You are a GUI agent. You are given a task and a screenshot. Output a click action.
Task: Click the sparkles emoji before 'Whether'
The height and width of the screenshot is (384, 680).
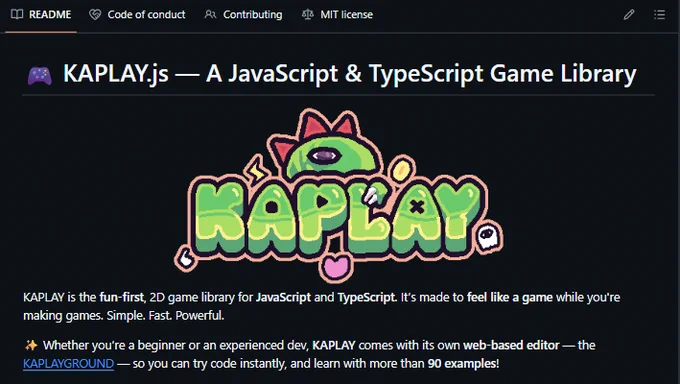(x=31, y=345)
